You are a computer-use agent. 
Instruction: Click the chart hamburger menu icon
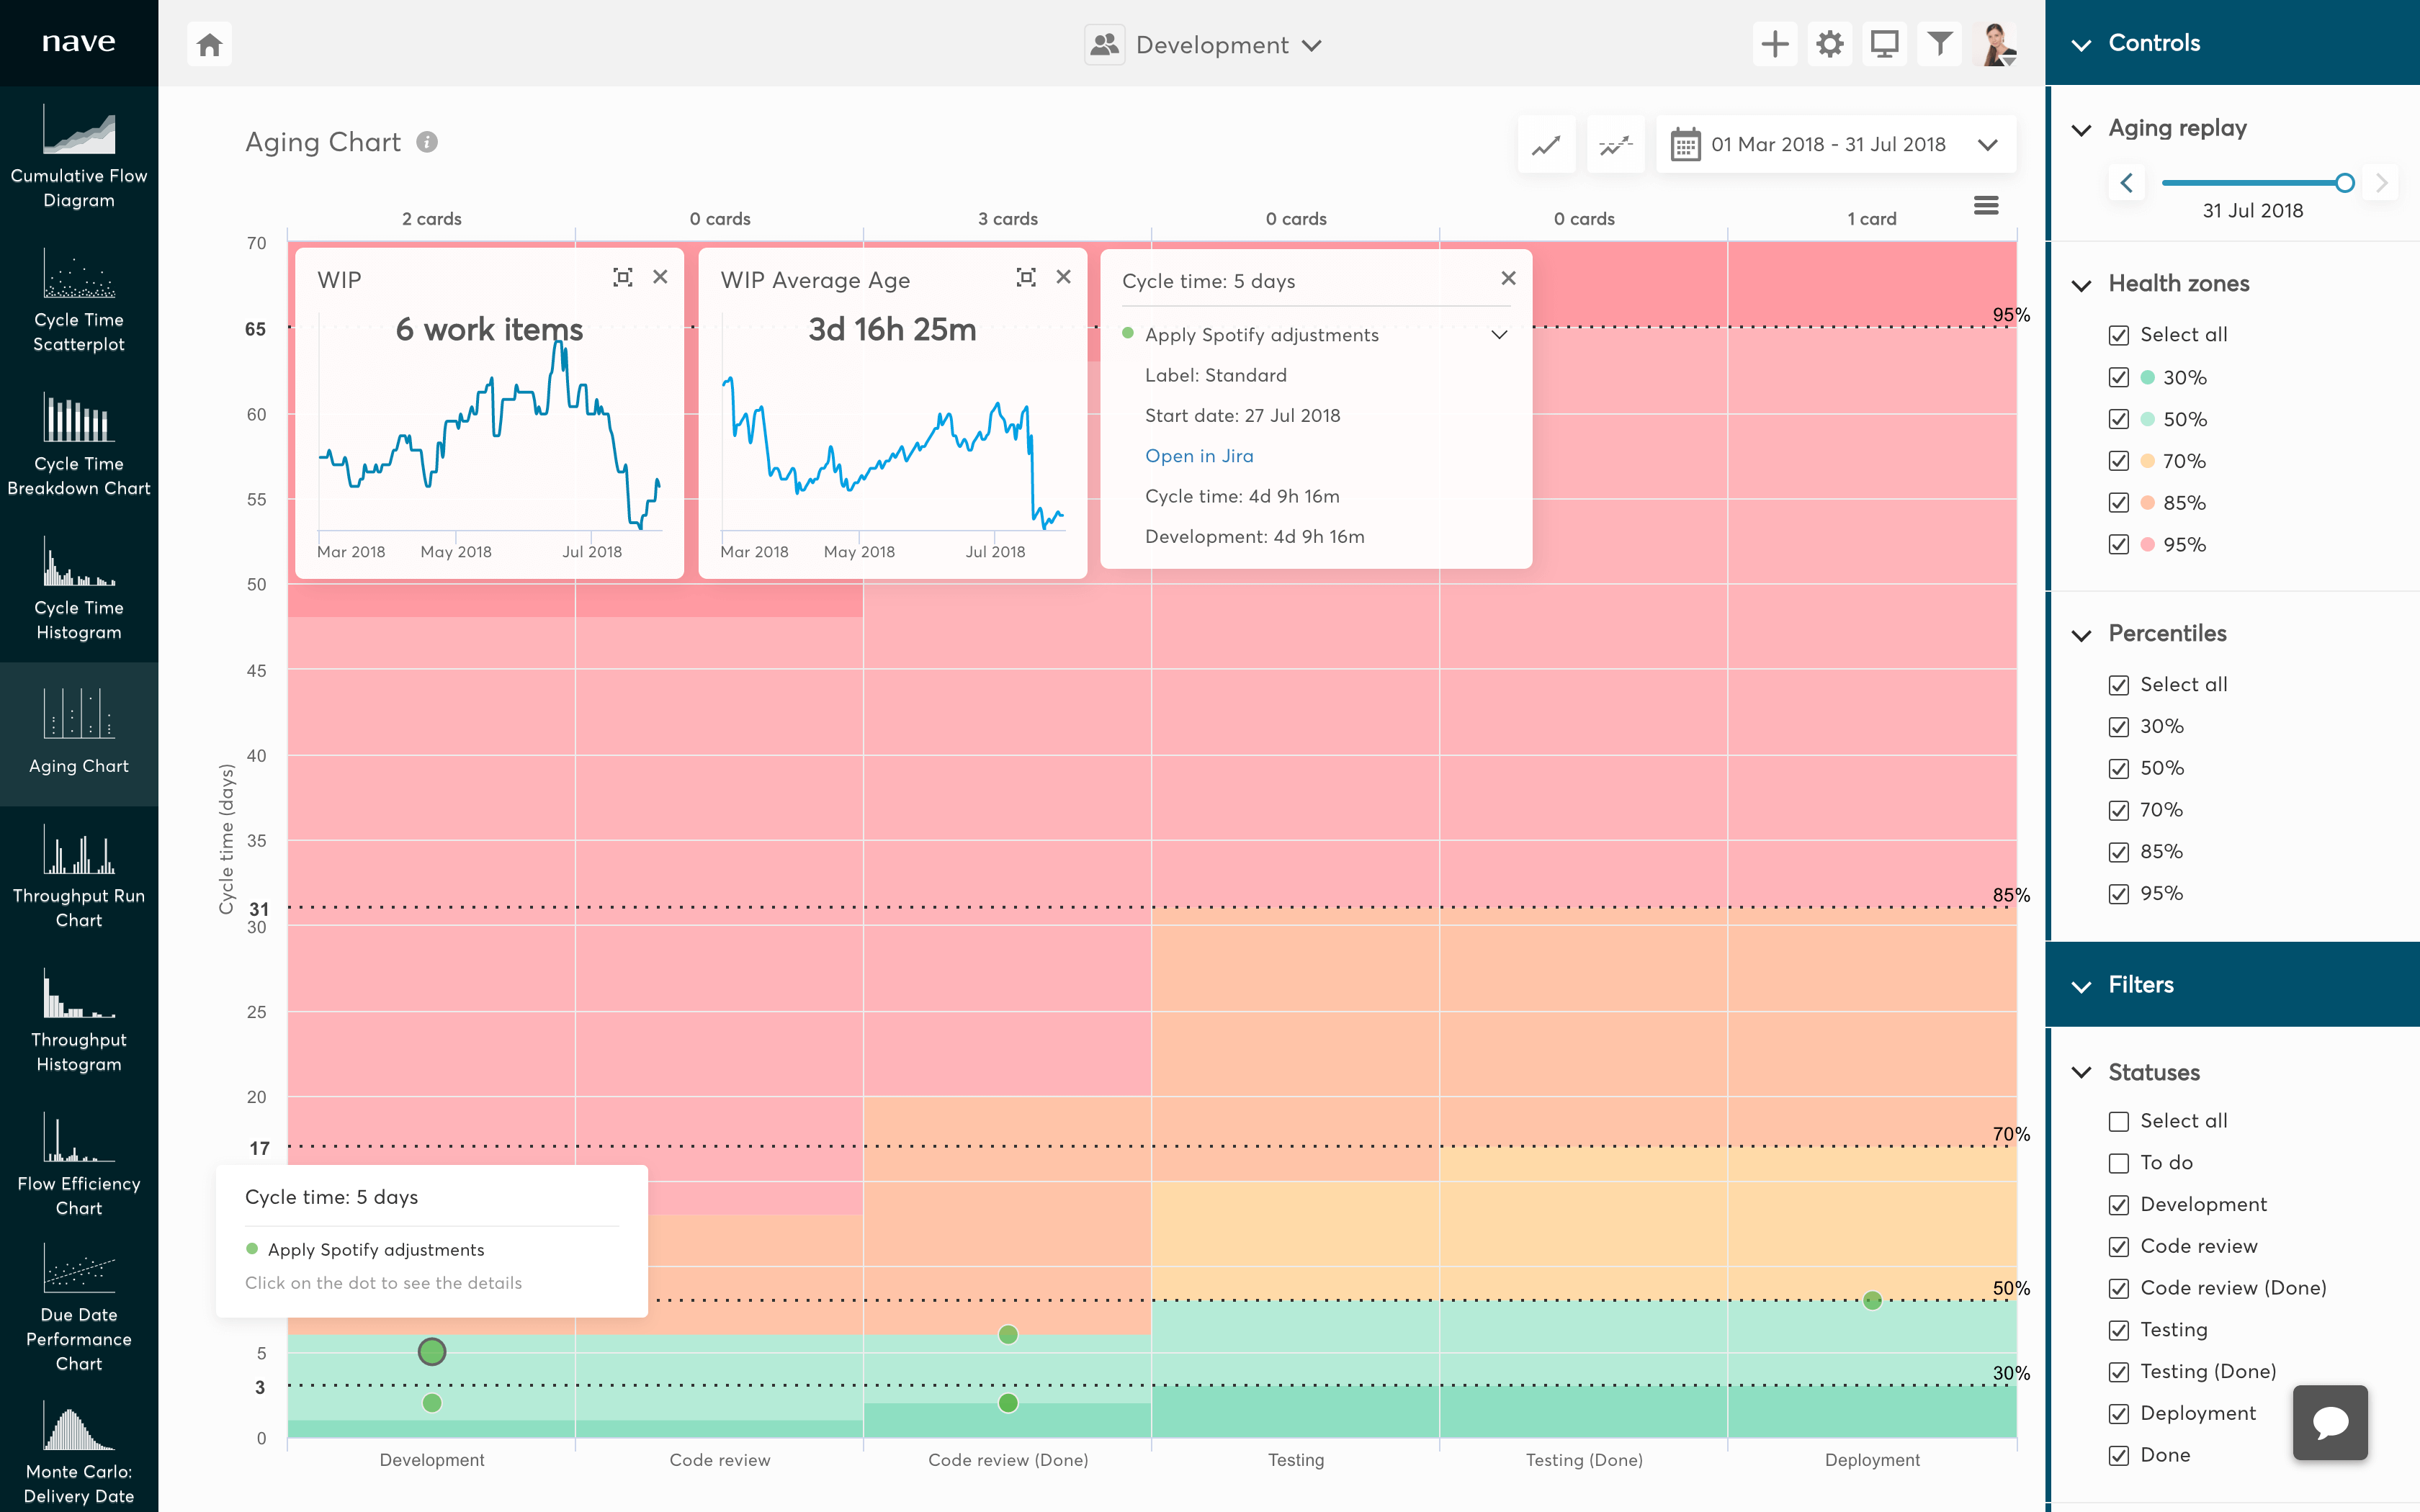[x=1986, y=206]
